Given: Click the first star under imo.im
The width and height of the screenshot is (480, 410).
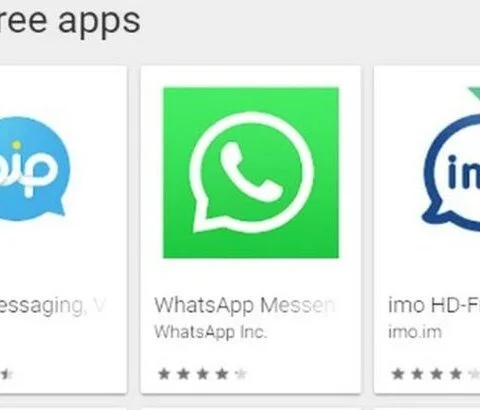Looking at the screenshot, I should pyautogui.click(x=398, y=374).
